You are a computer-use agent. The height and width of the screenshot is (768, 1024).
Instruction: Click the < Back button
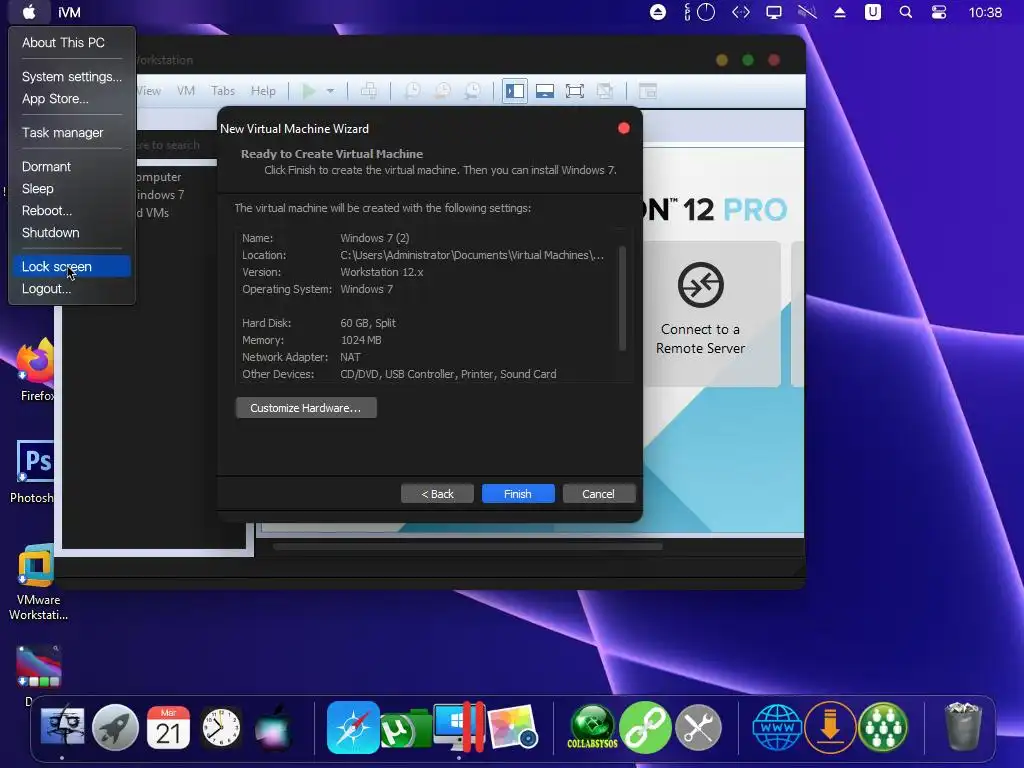(437, 494)
